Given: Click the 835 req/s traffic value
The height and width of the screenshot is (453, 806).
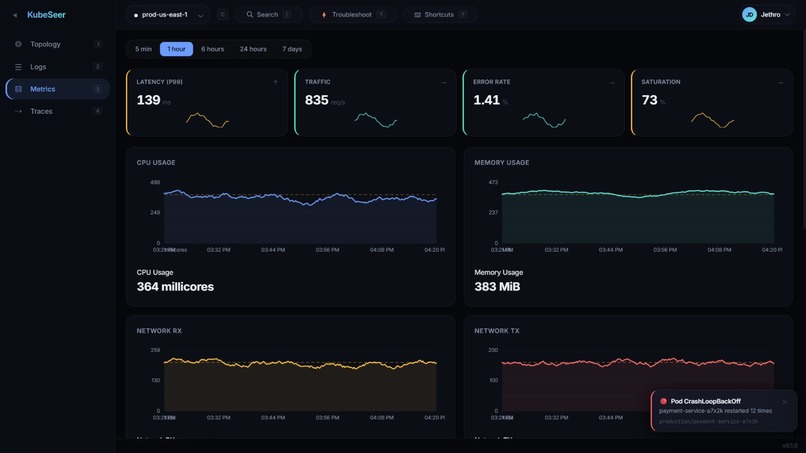Looking at the screenshot, I should click(x=325, y=100).
